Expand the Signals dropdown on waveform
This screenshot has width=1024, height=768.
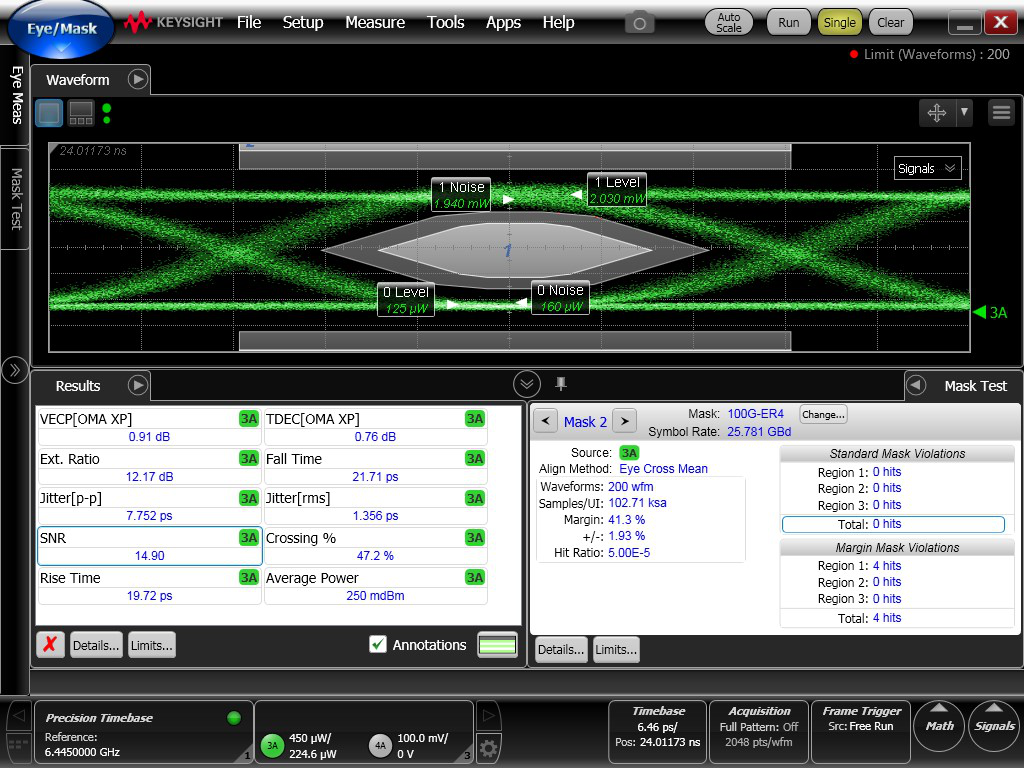[927, 168]
